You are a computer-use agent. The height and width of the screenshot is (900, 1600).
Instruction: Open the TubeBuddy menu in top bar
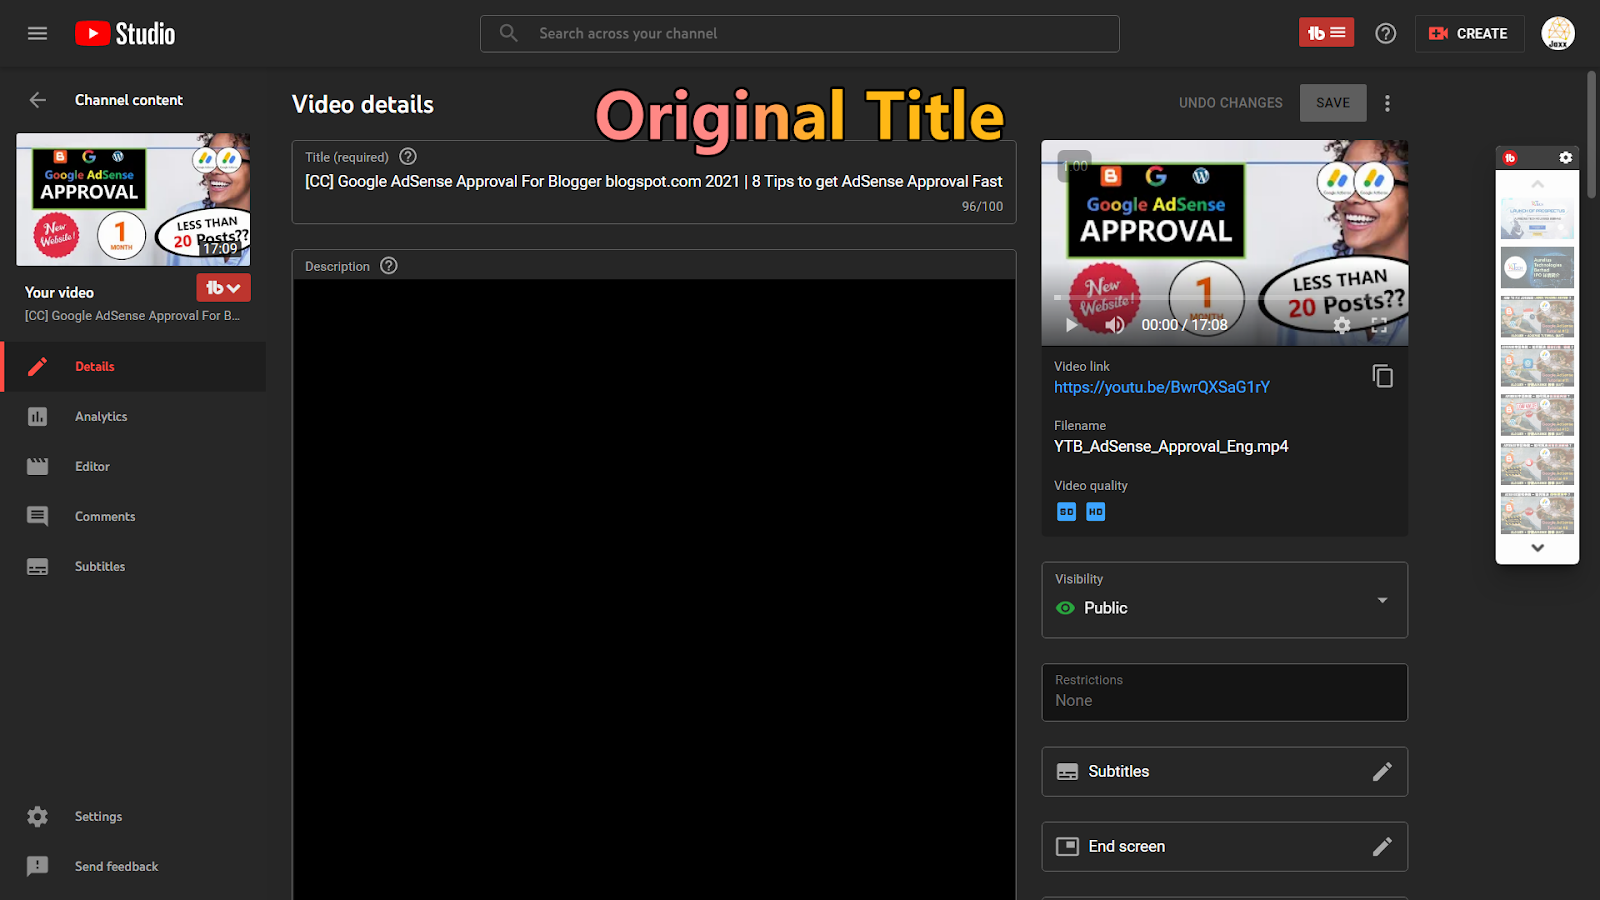pyautogui.click(x=1326, y=33)
